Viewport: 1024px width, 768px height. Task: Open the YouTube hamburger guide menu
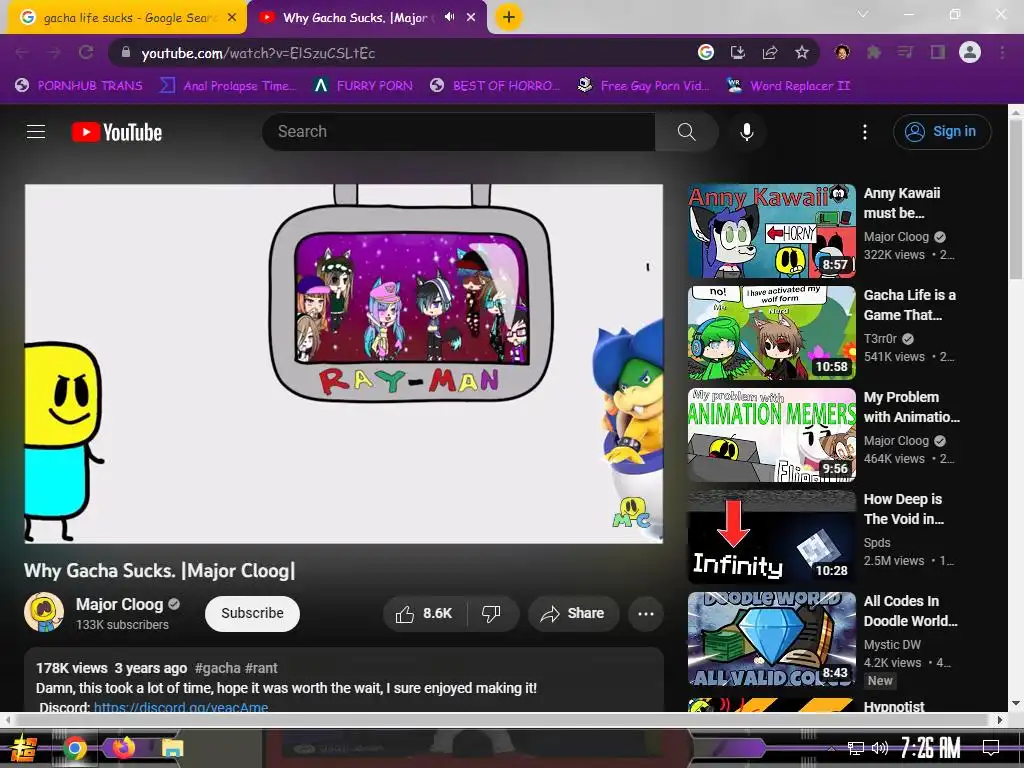click(x=36, y=132)
